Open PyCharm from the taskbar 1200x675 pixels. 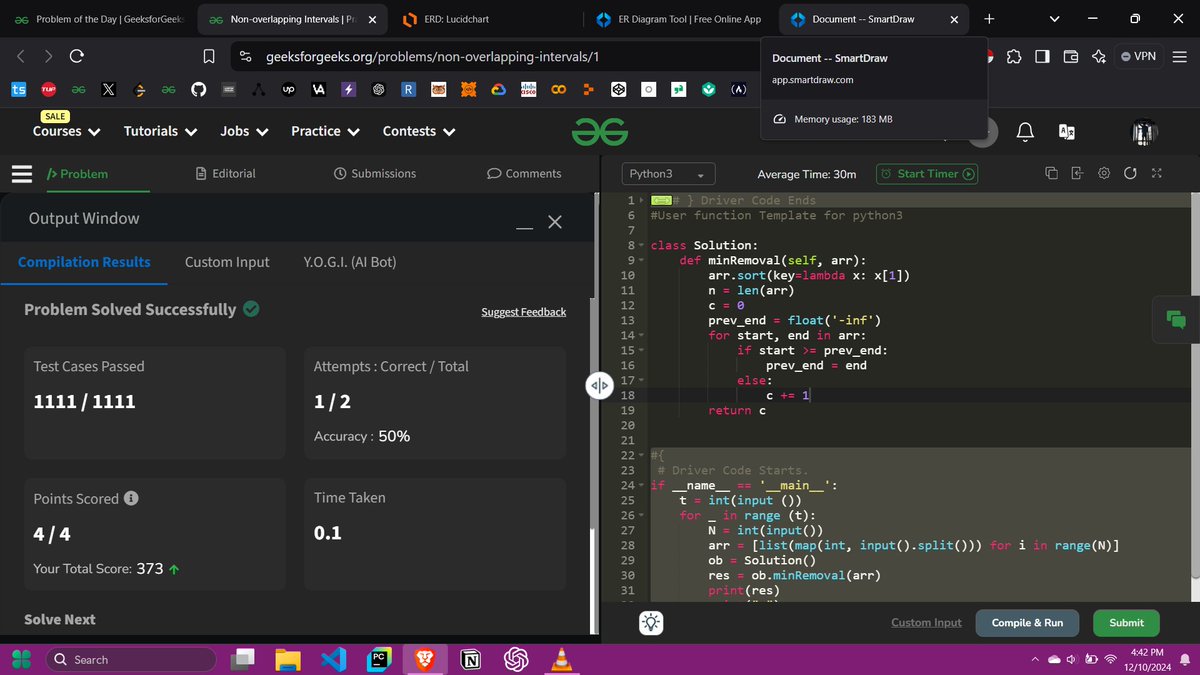click(x=379, y=659)
